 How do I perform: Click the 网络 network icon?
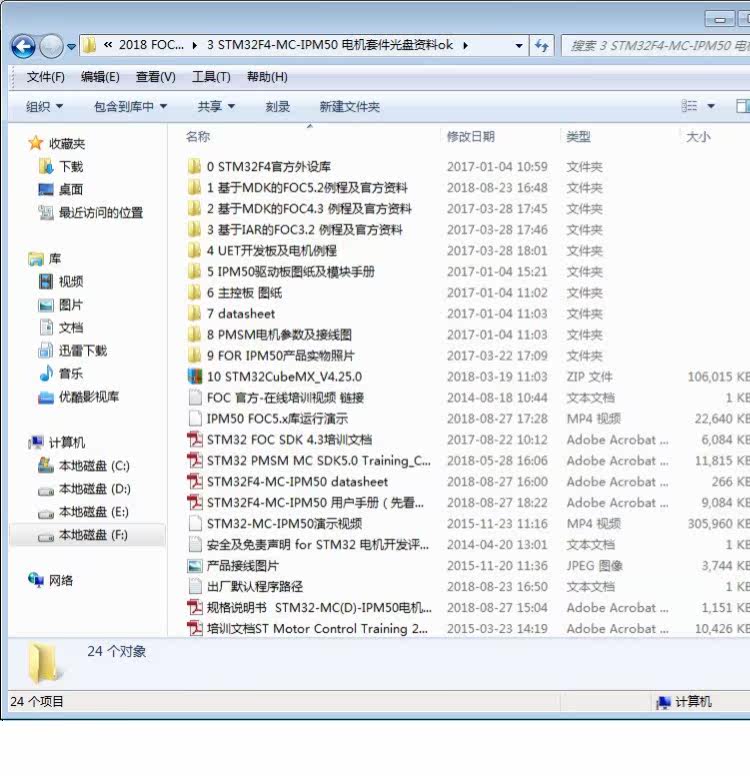(x=36, y=580)
